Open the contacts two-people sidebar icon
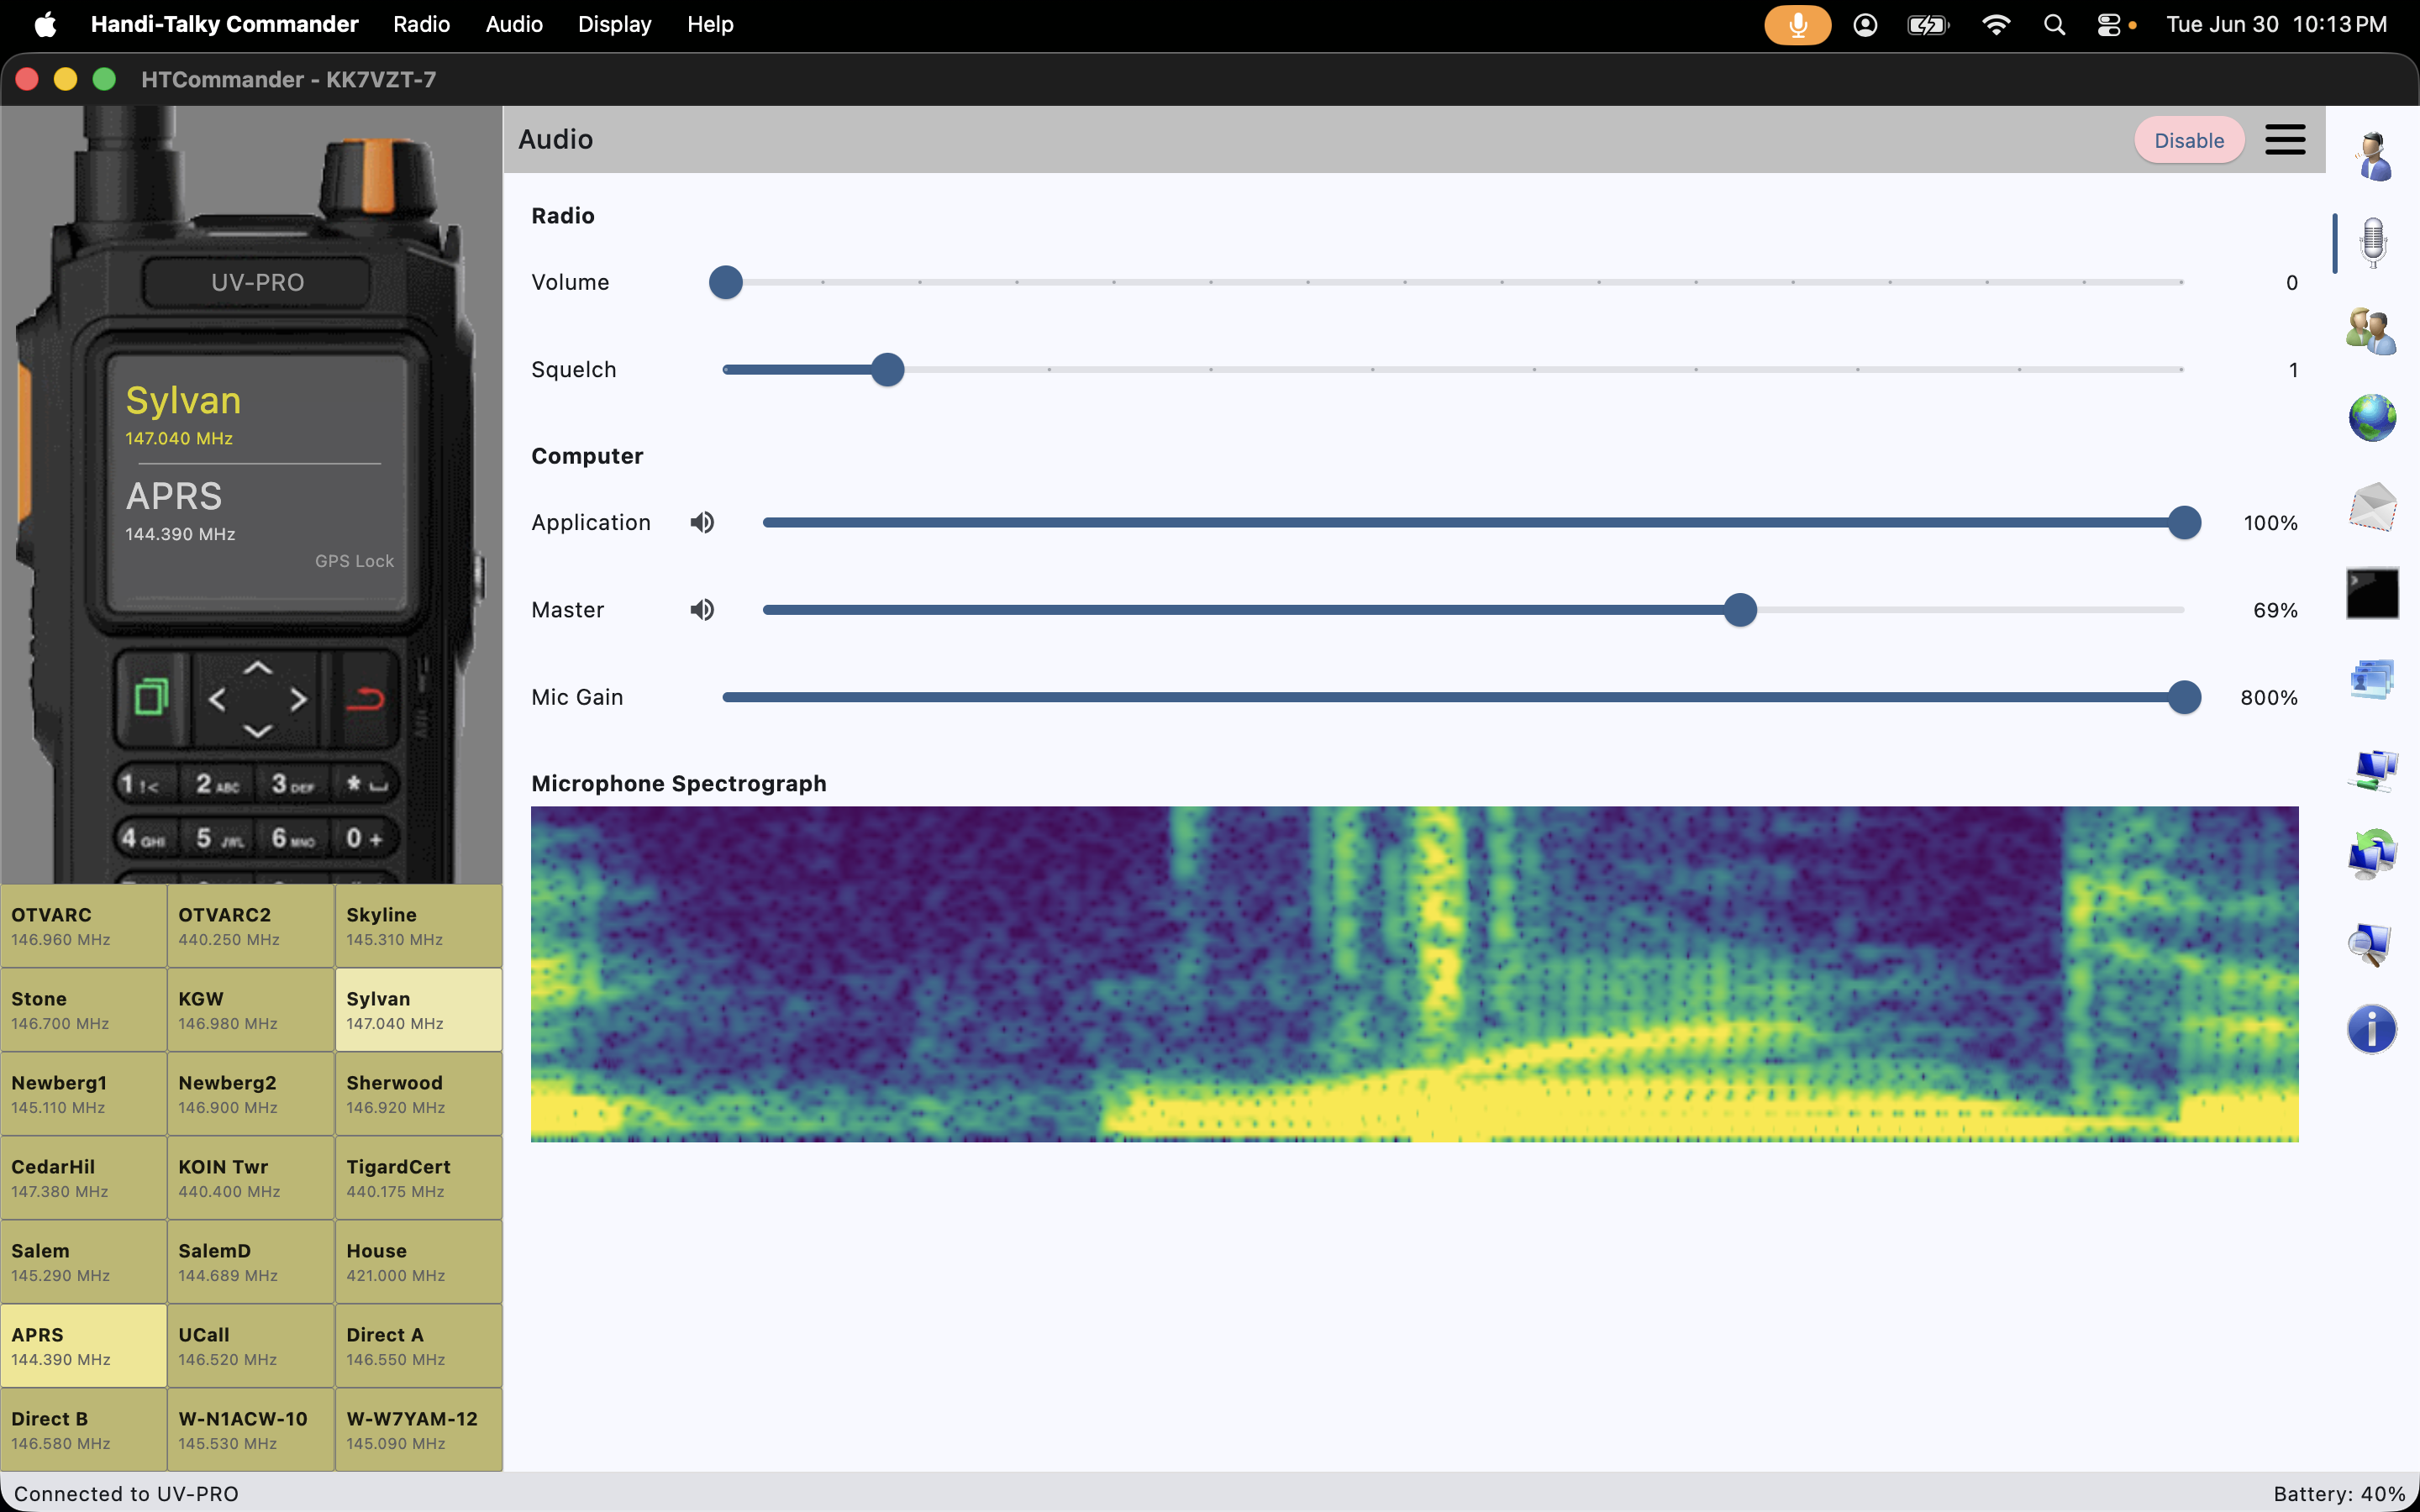The width and height of the screenshot is (2420, 1512). pyautogui.click(x=2372, y=331)
